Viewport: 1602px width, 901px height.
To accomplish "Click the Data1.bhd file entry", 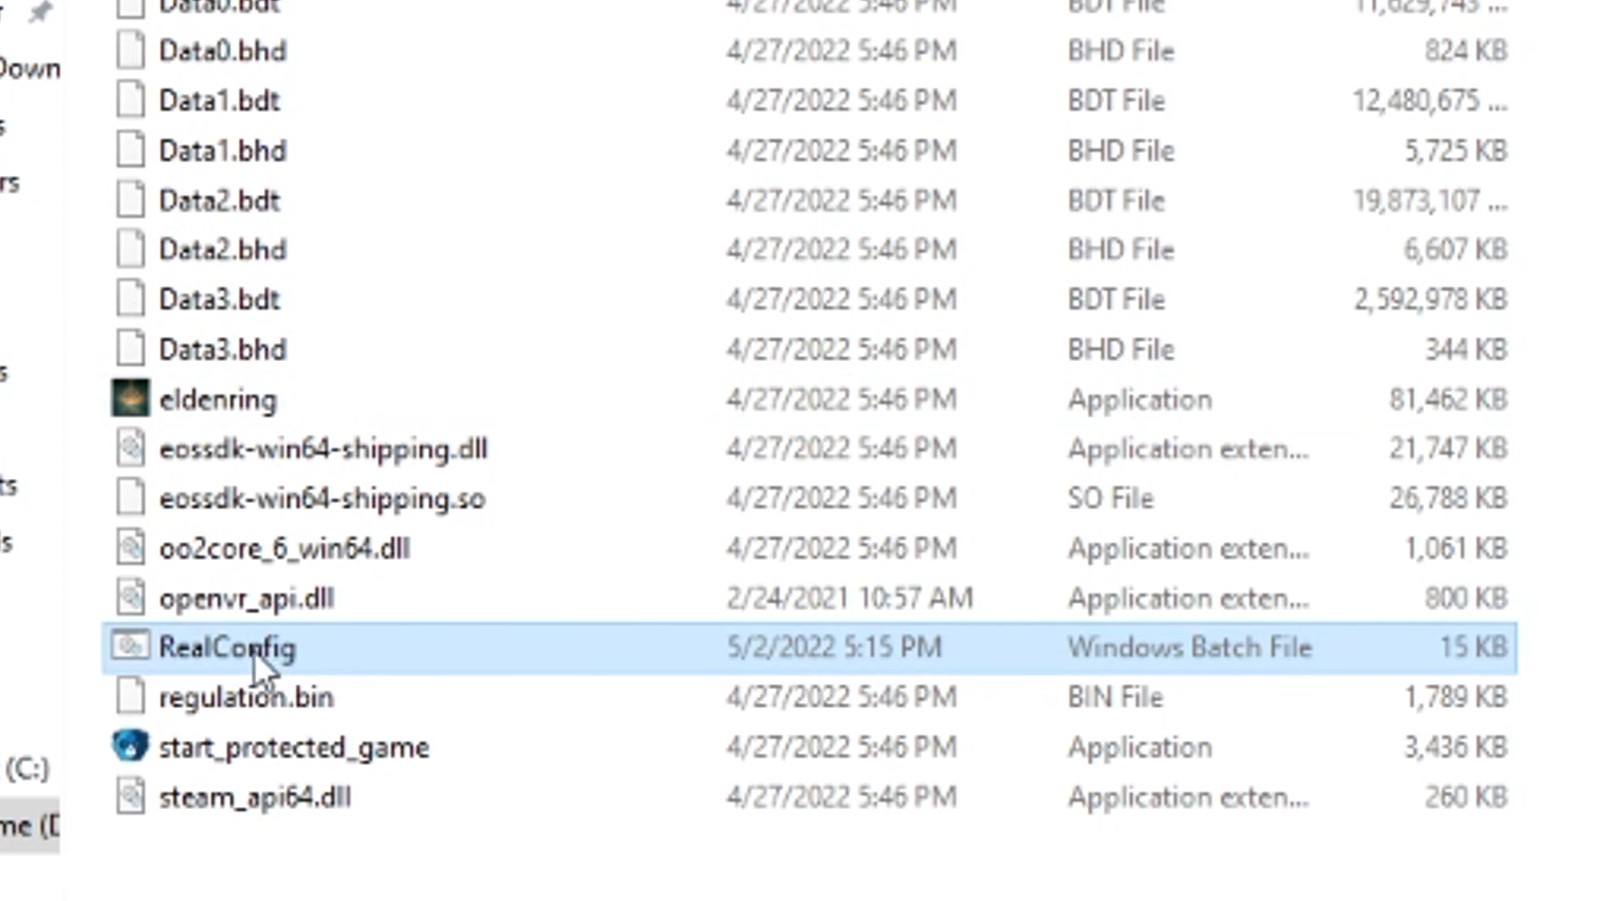I will (222, 151).
